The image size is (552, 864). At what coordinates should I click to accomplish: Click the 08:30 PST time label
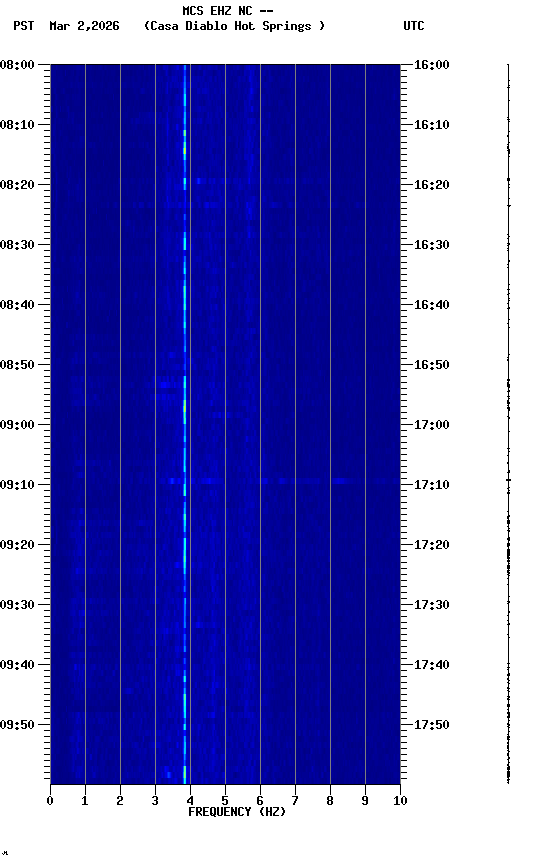coord(17,245)
